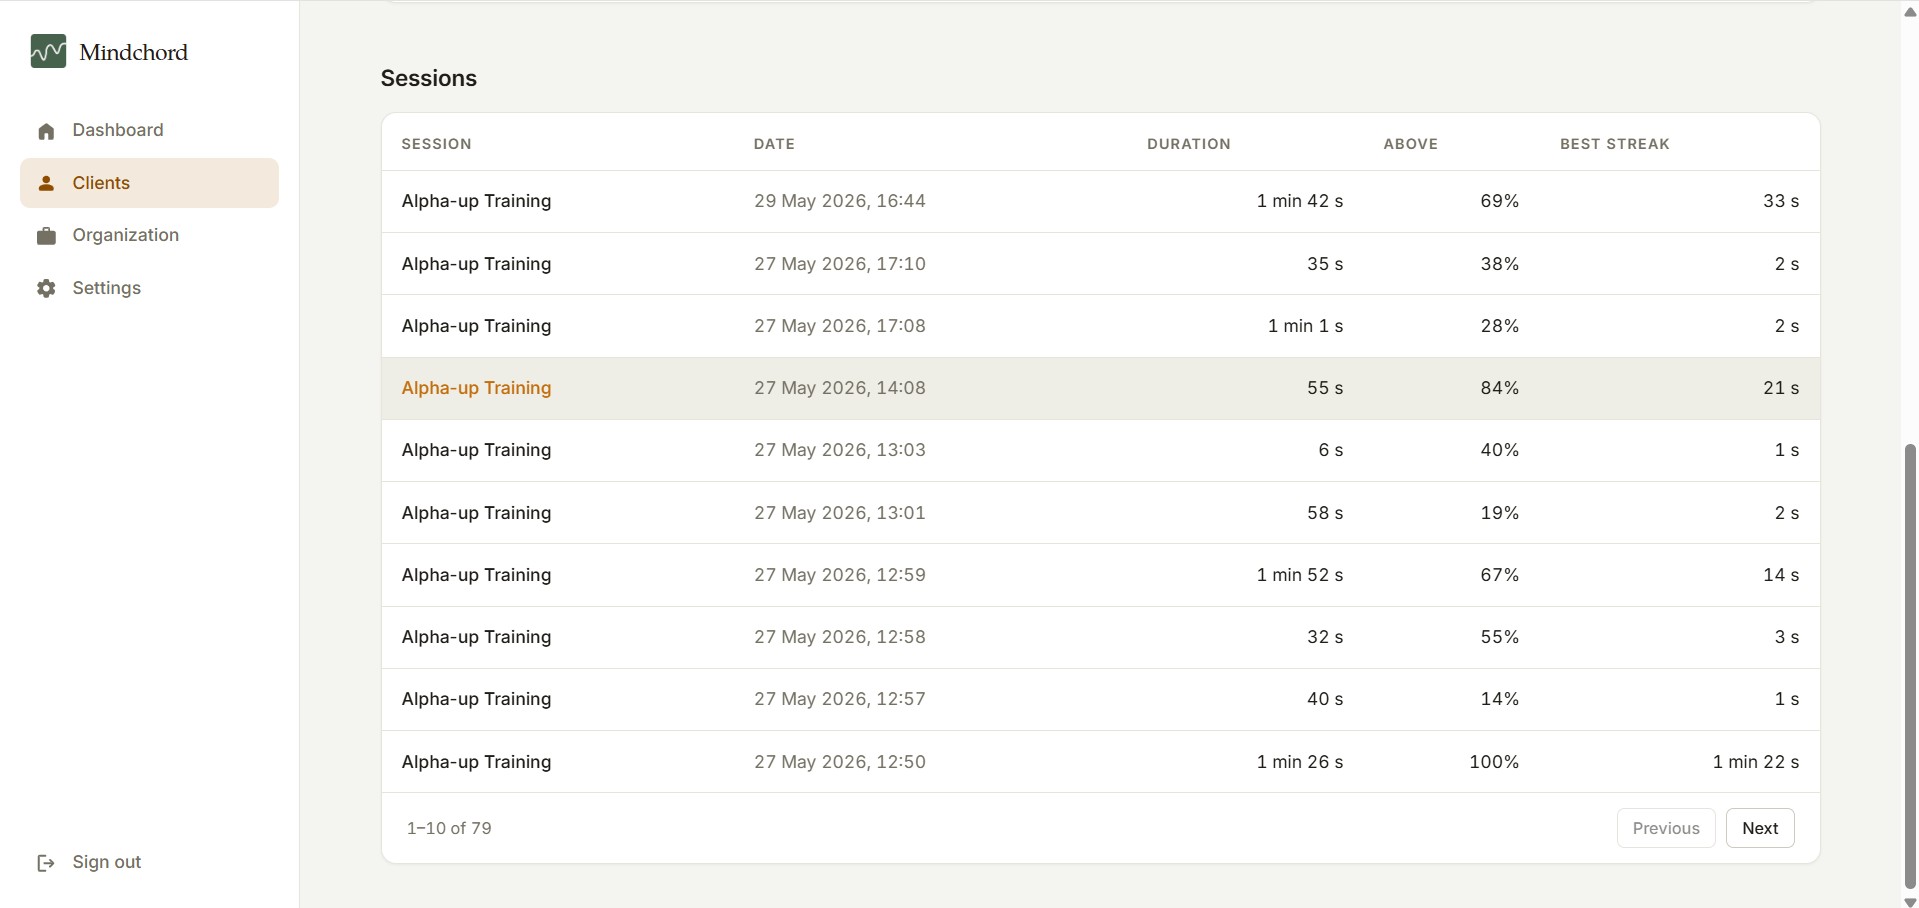Click date 27 May 2026, 12:59
The image size is (1919, 908).
[x=839, y=575]
